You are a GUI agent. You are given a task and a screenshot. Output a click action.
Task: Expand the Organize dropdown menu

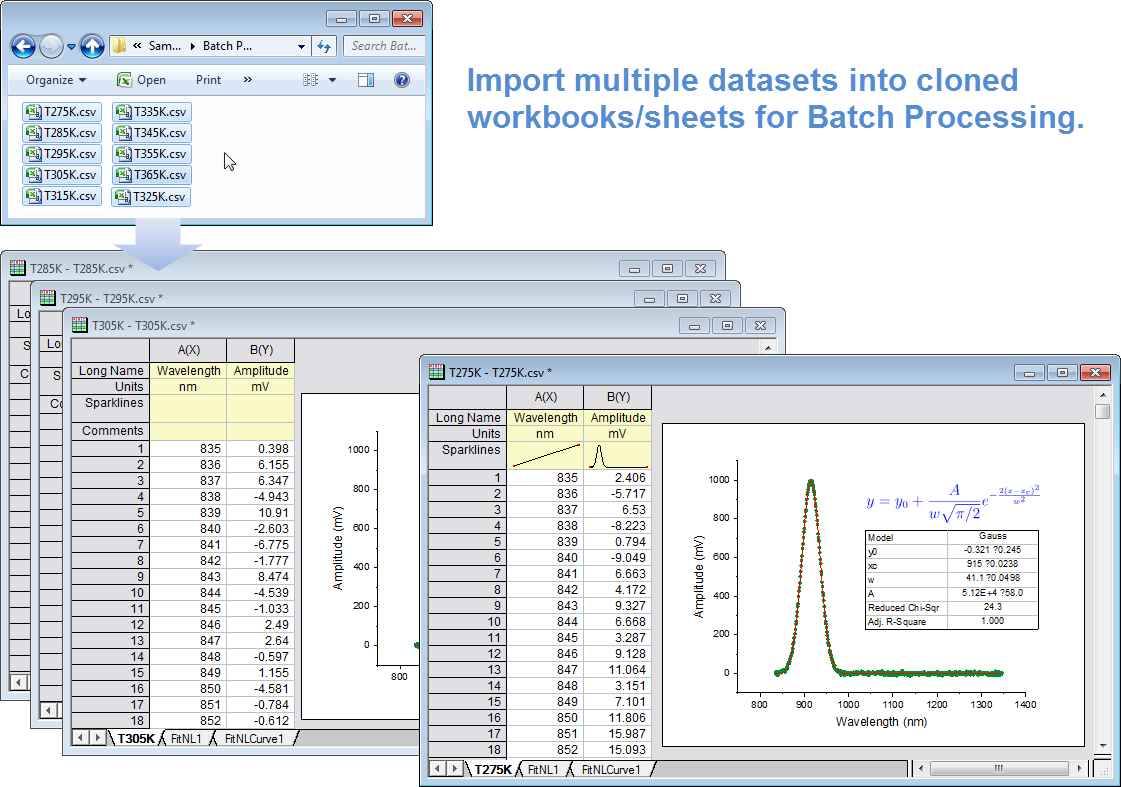56,80
